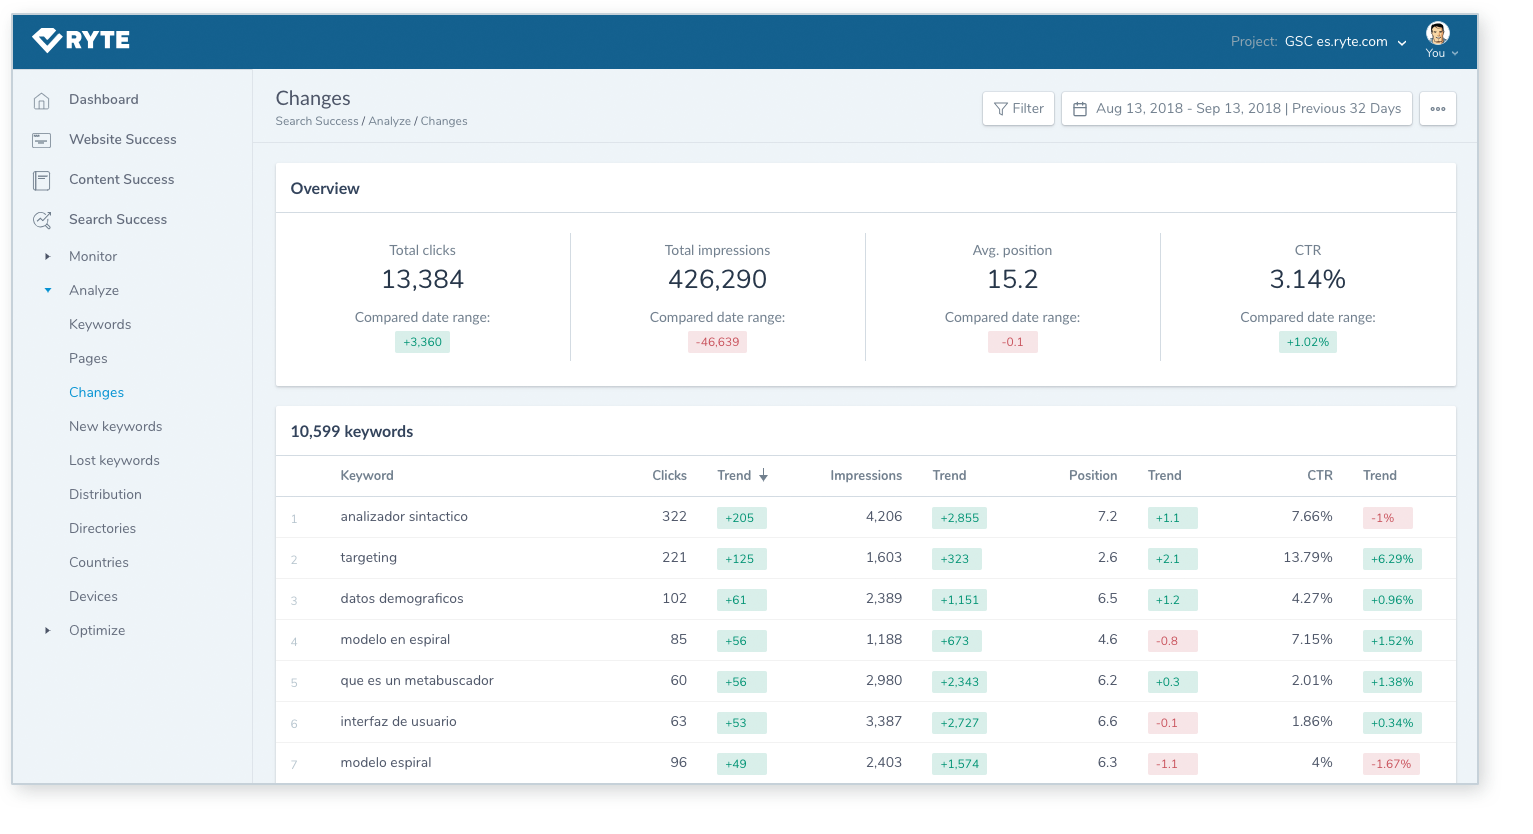The height and width of the screenshot is (834, 1533).
Task: Click keyword 'datos demograficos'
Action: tap(402, 599)
